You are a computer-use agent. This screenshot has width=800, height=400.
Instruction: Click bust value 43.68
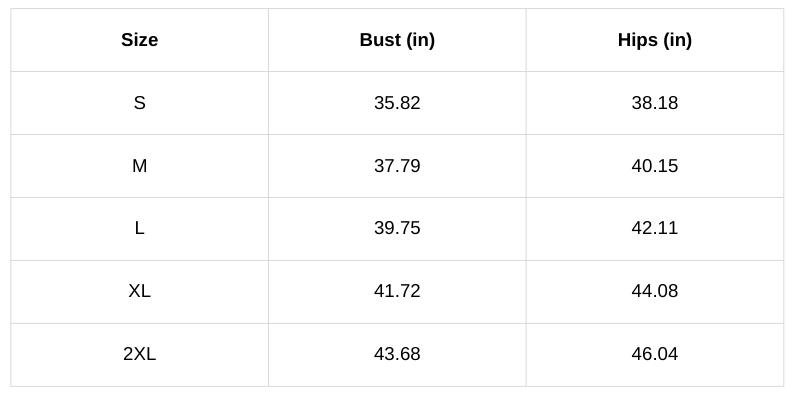pyautogui.click(x=397, y=354)
